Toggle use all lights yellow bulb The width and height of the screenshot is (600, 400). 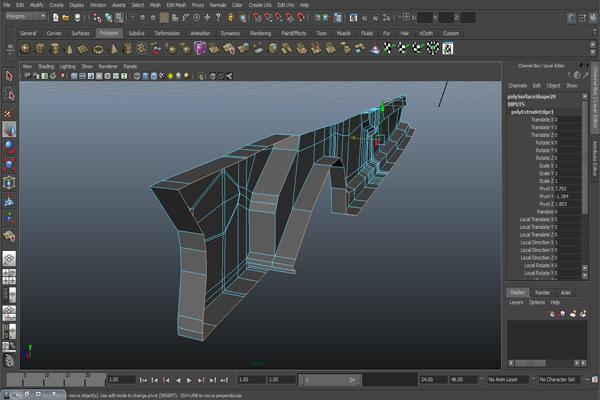click(x=170, y=76)
